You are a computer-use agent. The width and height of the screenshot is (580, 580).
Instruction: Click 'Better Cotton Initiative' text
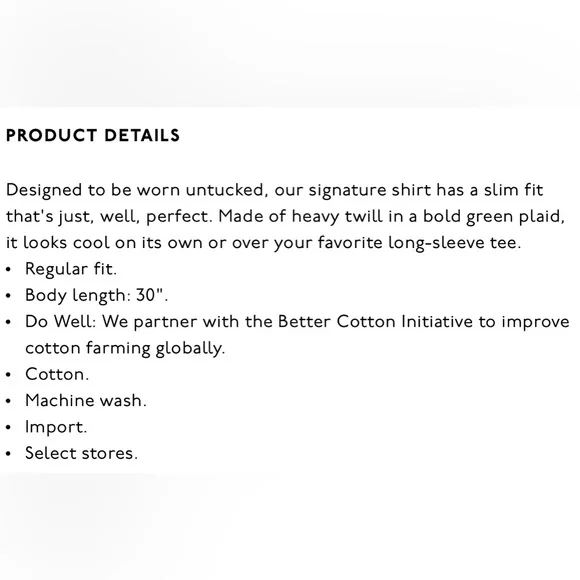point(375,321)
